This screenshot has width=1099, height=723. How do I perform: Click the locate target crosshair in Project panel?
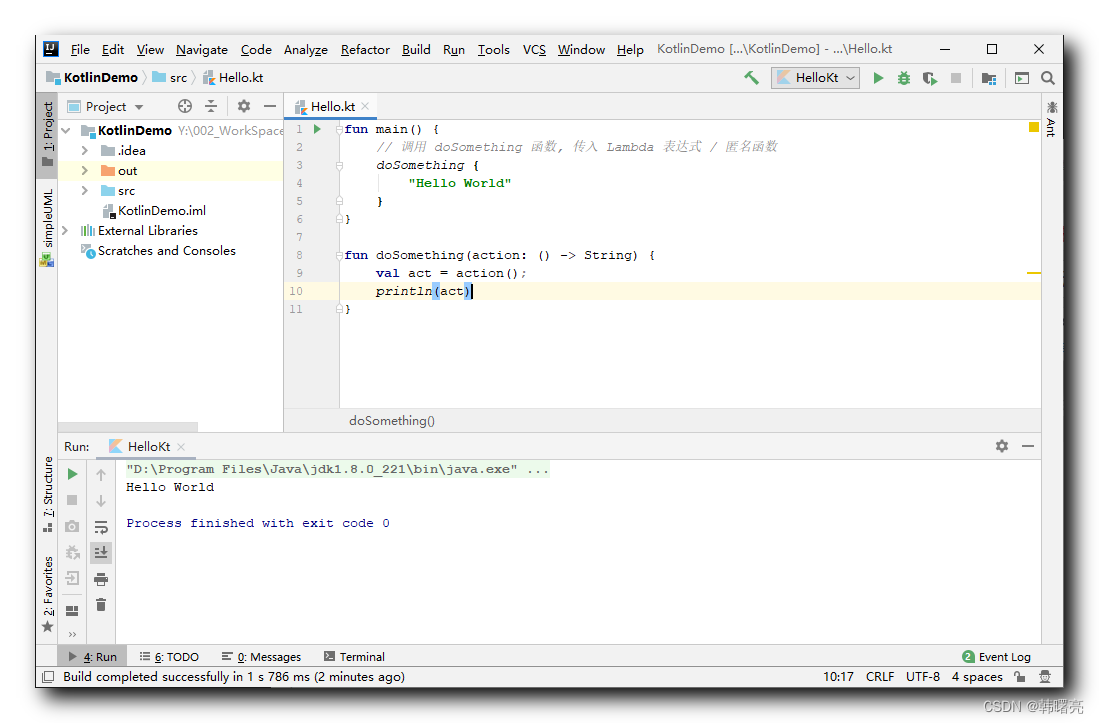(185, 106)
